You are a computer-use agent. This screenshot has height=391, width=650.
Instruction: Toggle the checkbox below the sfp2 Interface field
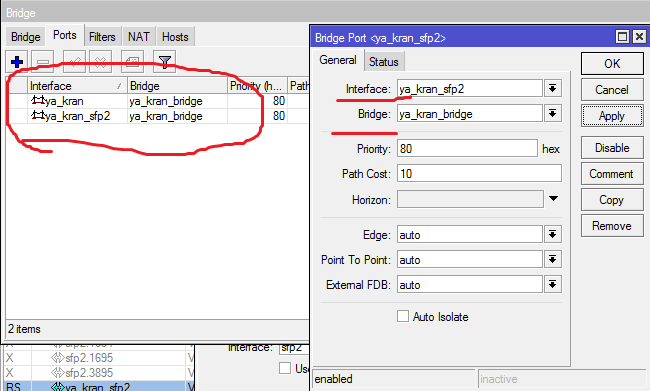point(285,368)
